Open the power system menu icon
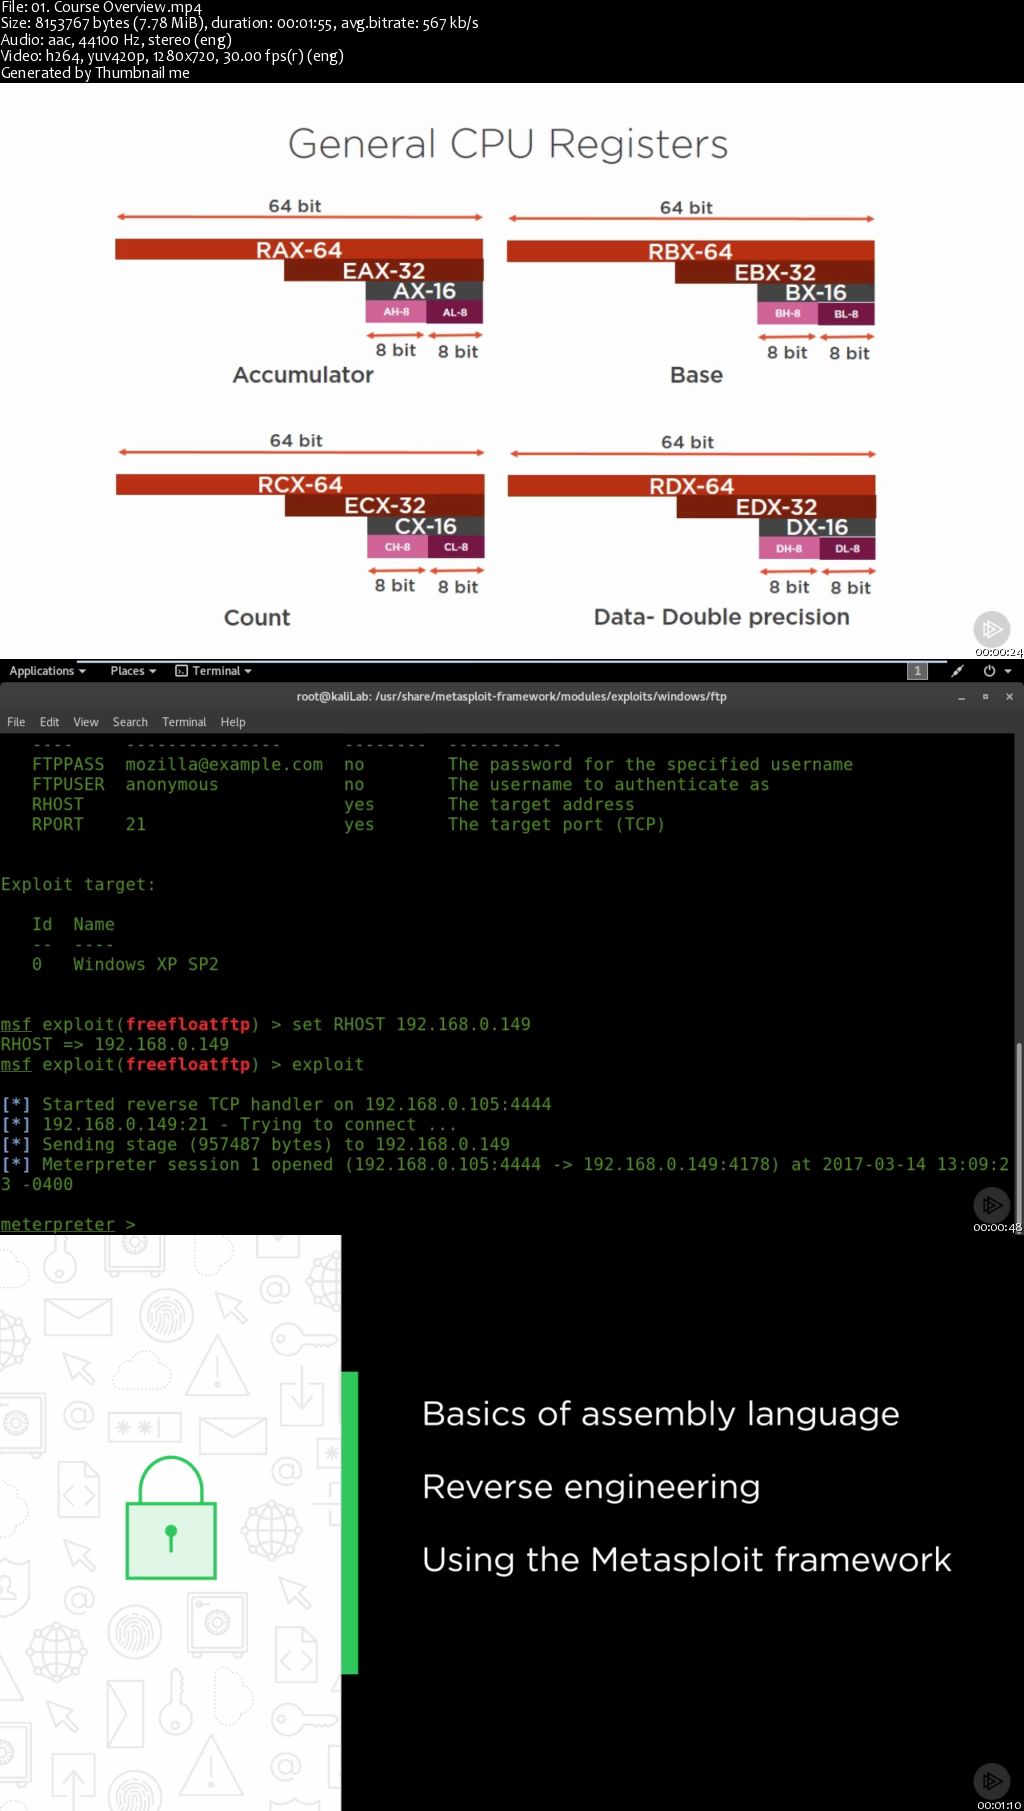This screenshot has width=1024, height=1811. 989,671
